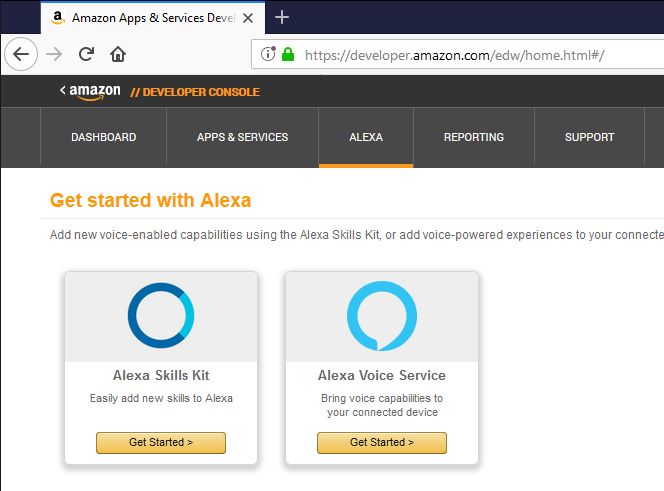Open new browser tab with plus icon
This screenshot has width=664, height=491.
pyautogui.click(x=282, y=17)
